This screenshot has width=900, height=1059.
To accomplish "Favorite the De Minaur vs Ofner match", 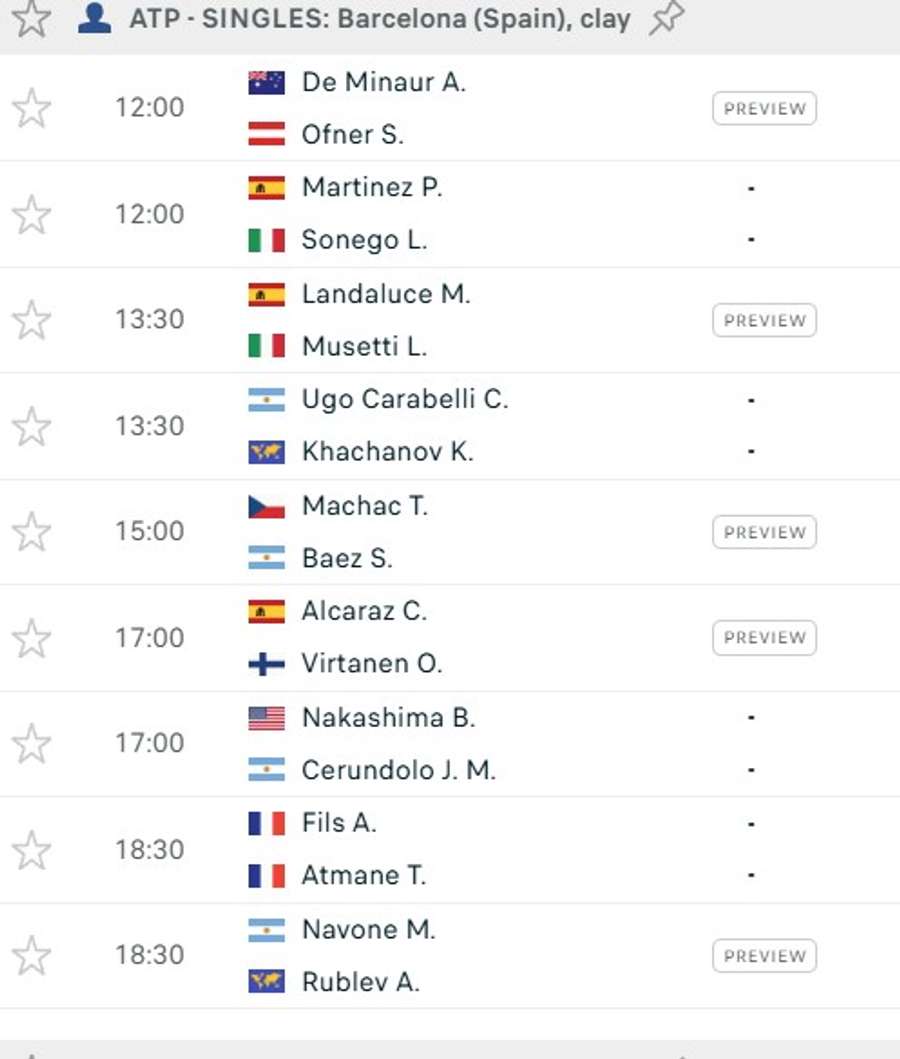I will (x=32, y=108).
